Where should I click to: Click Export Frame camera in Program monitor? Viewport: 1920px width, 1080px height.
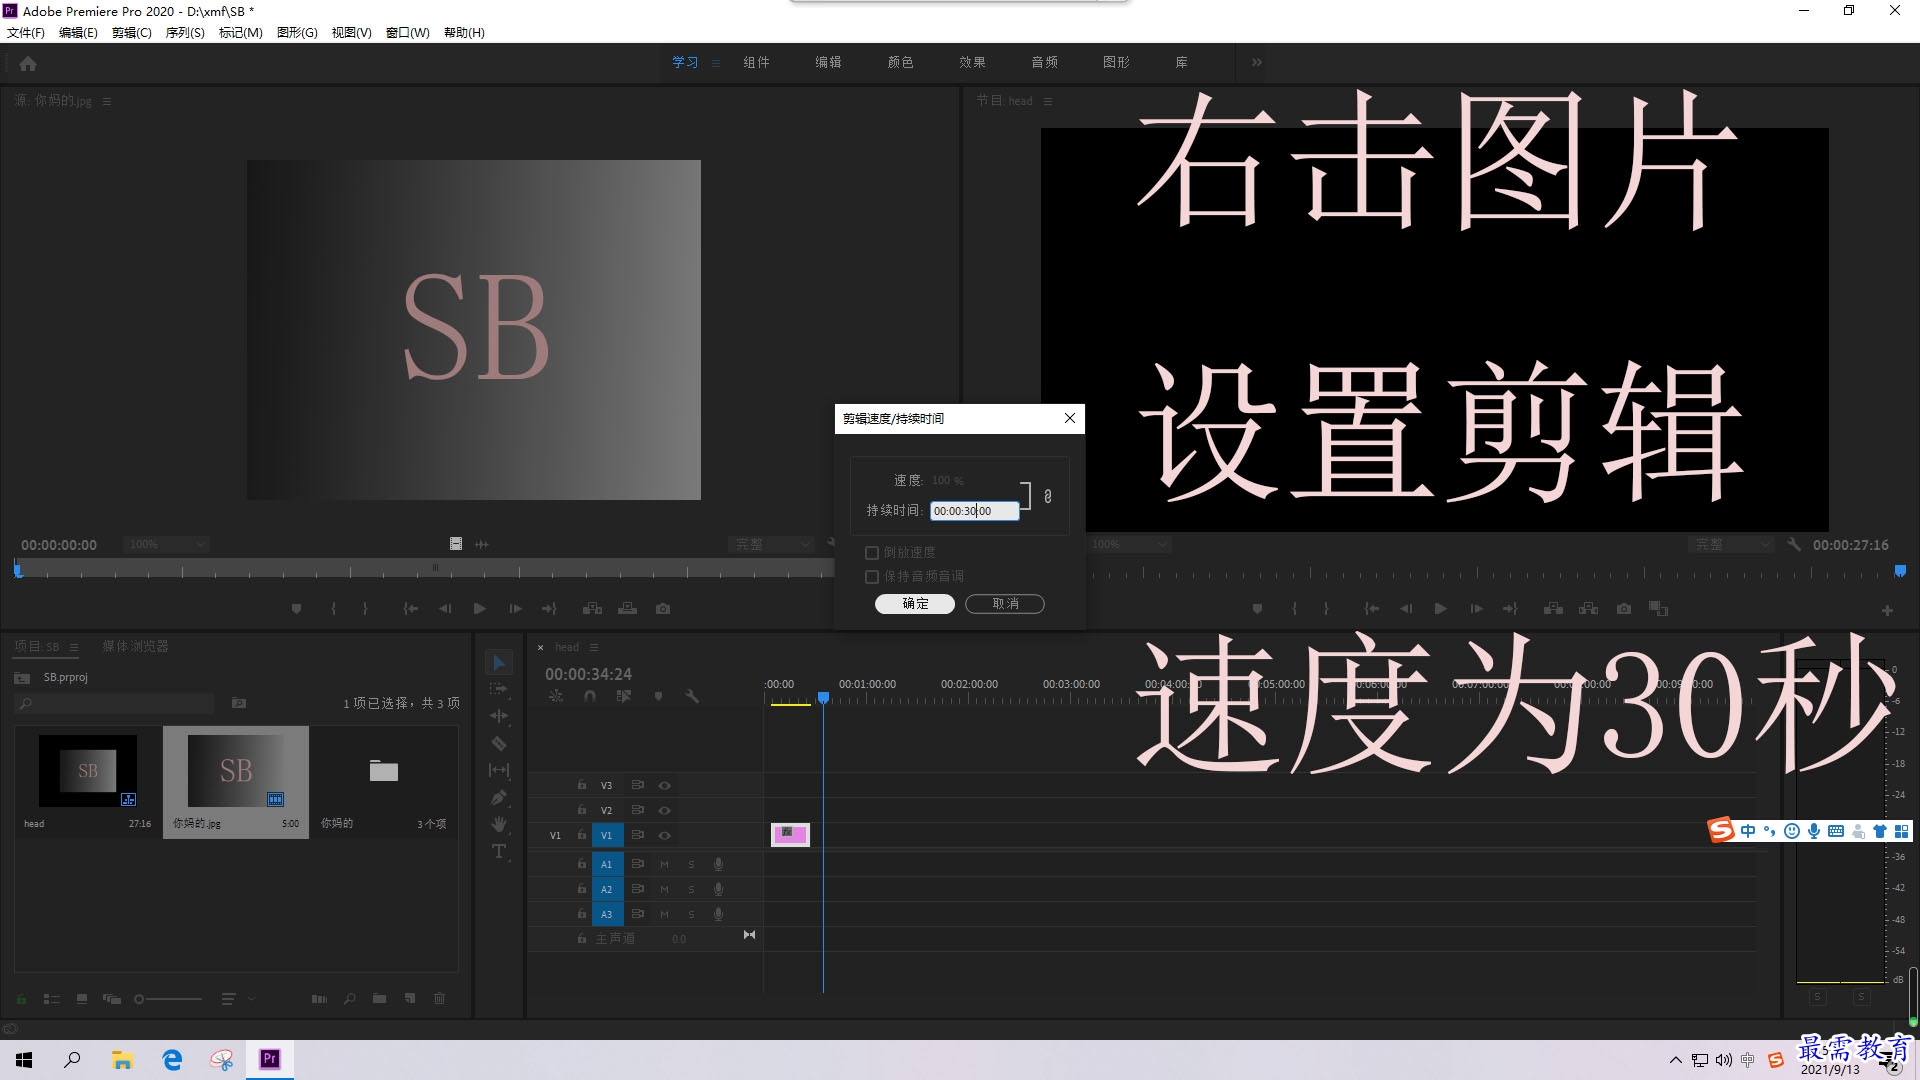click(1624, 608)
